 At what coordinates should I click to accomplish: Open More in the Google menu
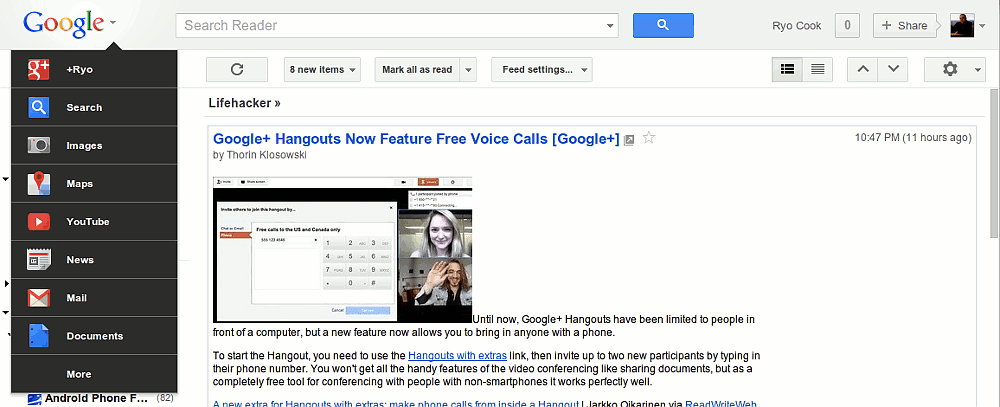pos(94,374)
